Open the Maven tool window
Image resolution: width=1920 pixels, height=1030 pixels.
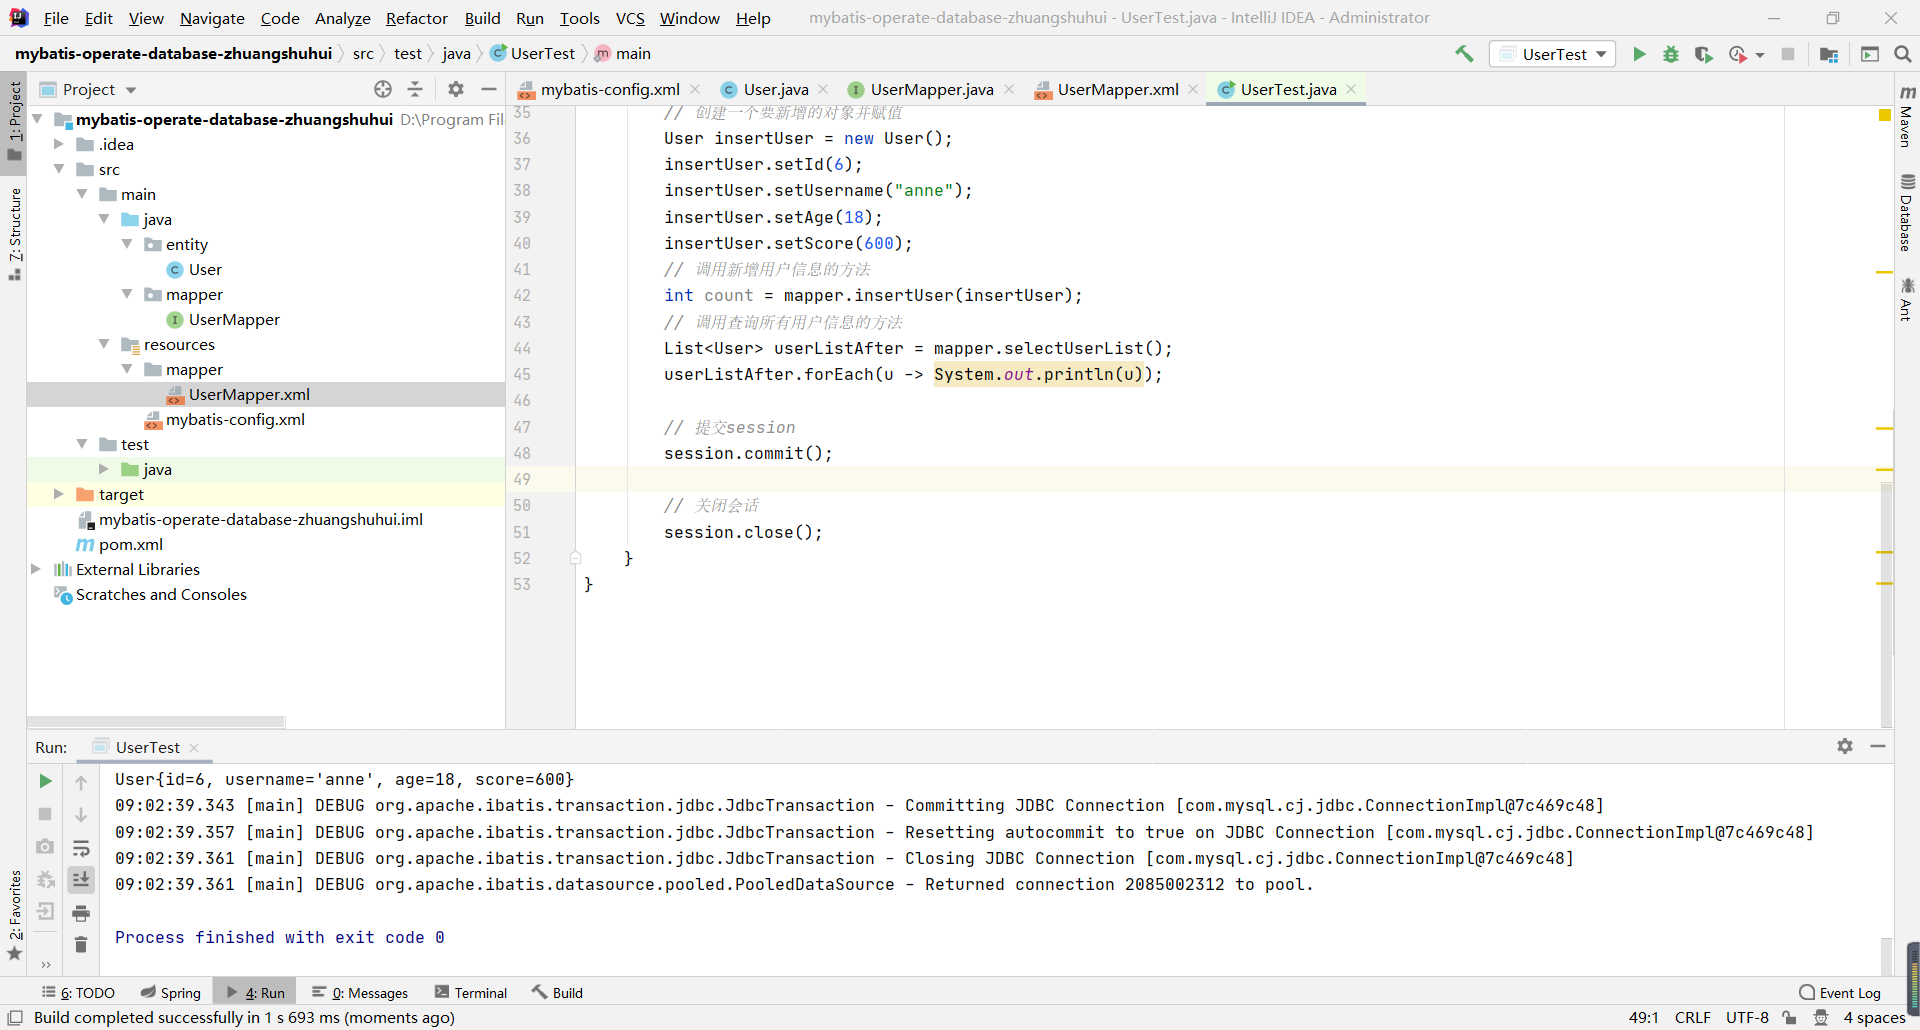[x=1907, y=117]
